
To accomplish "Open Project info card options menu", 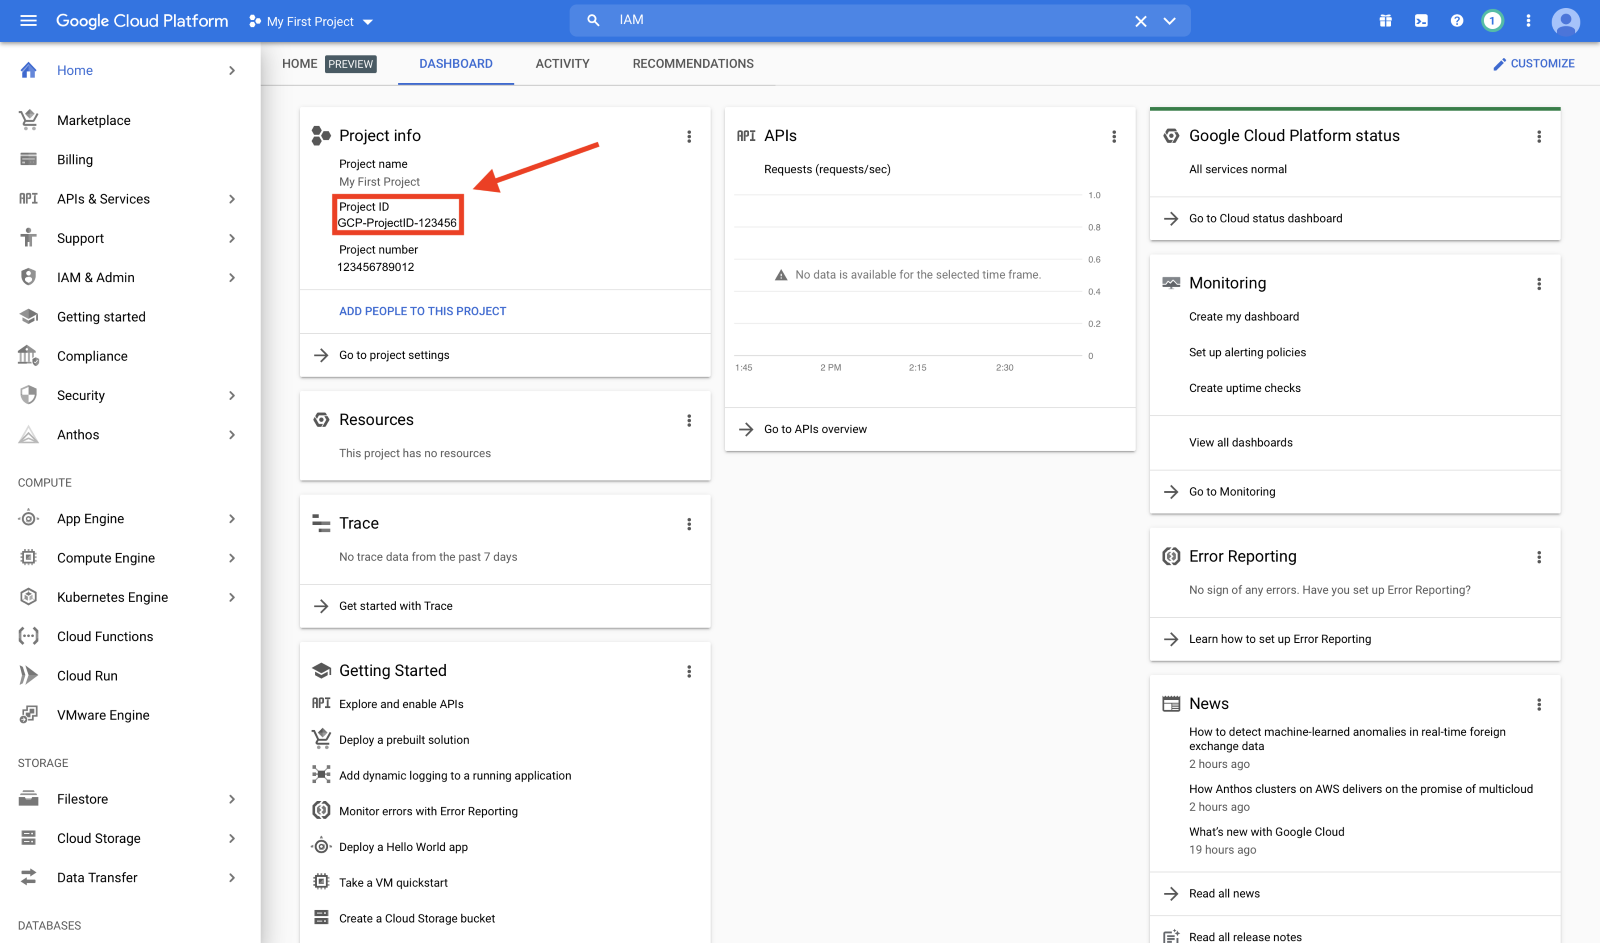I will (x=689, y=137).
